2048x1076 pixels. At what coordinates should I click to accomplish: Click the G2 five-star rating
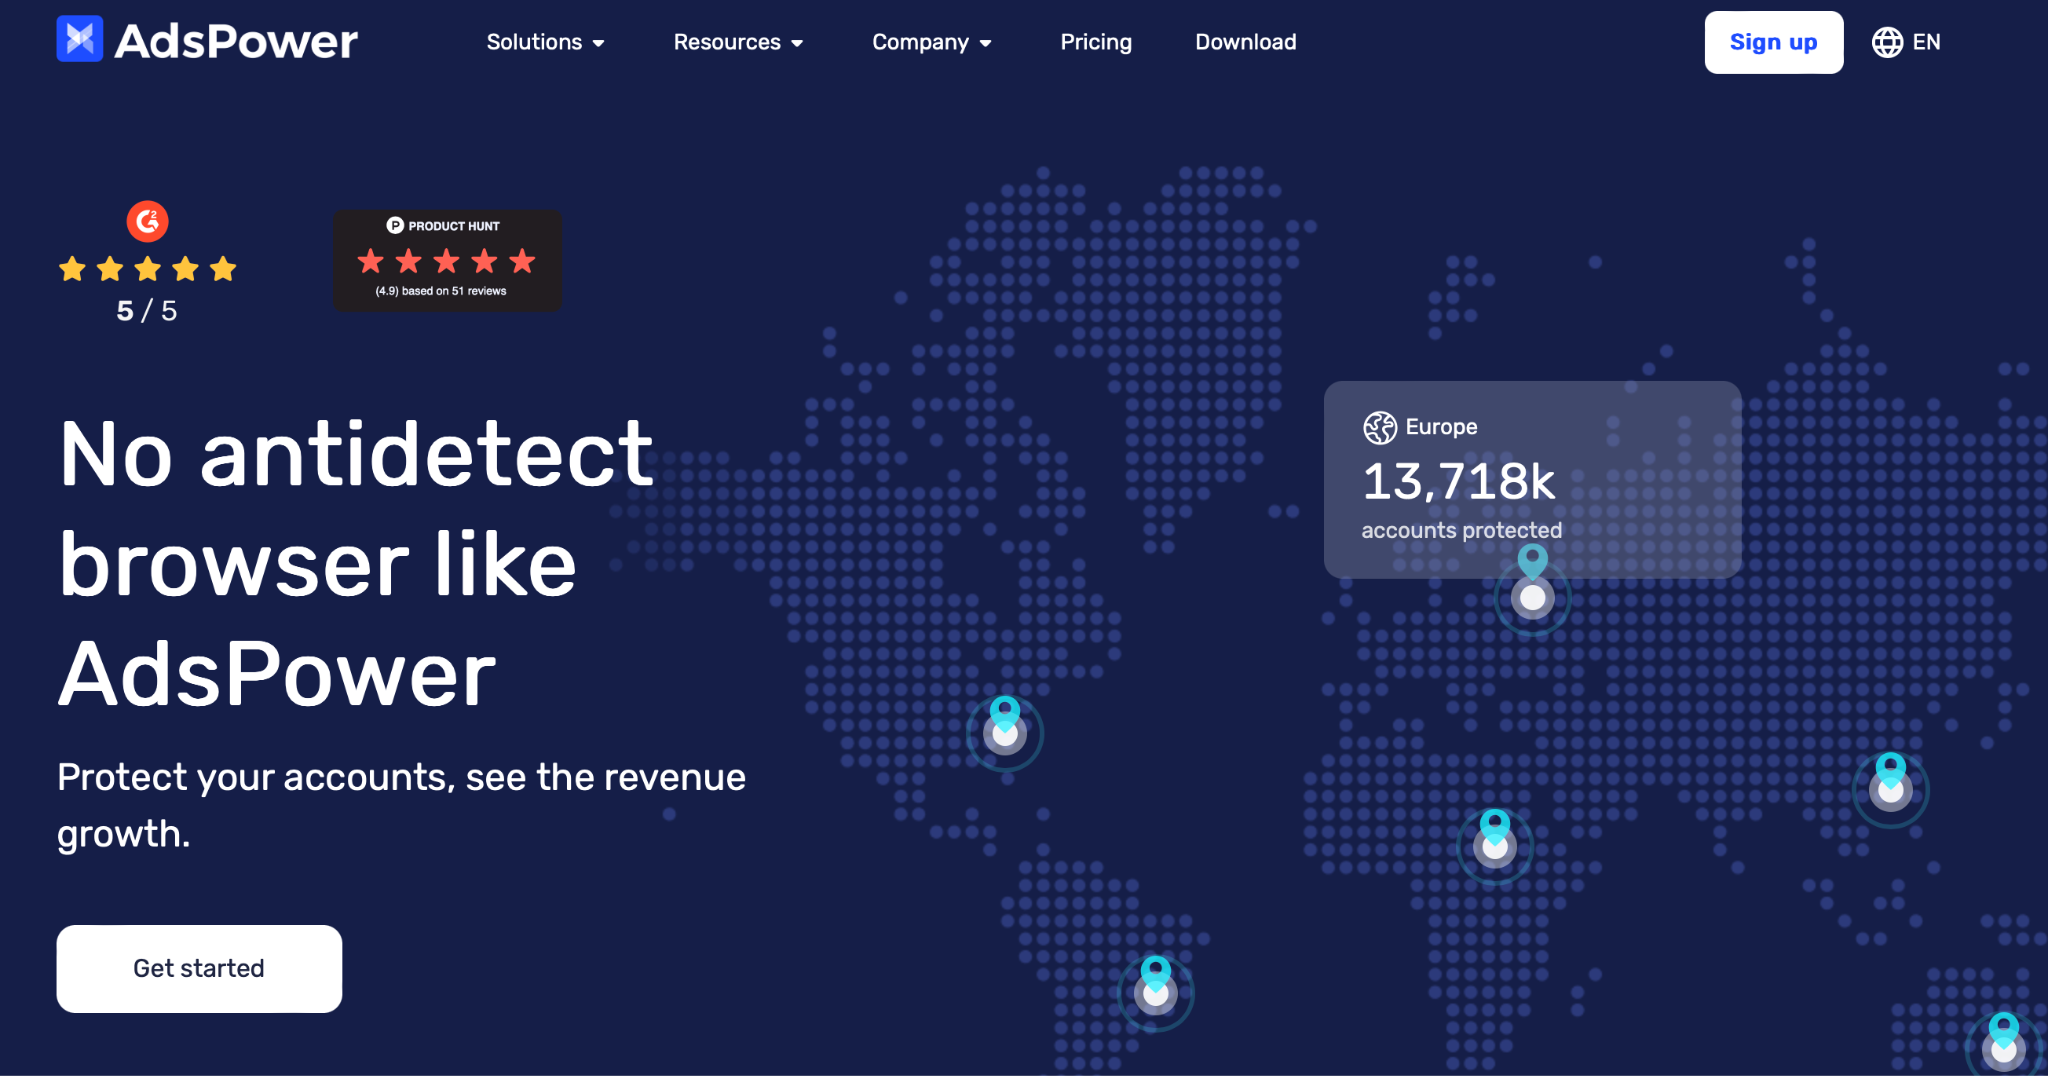click(147, 268)
